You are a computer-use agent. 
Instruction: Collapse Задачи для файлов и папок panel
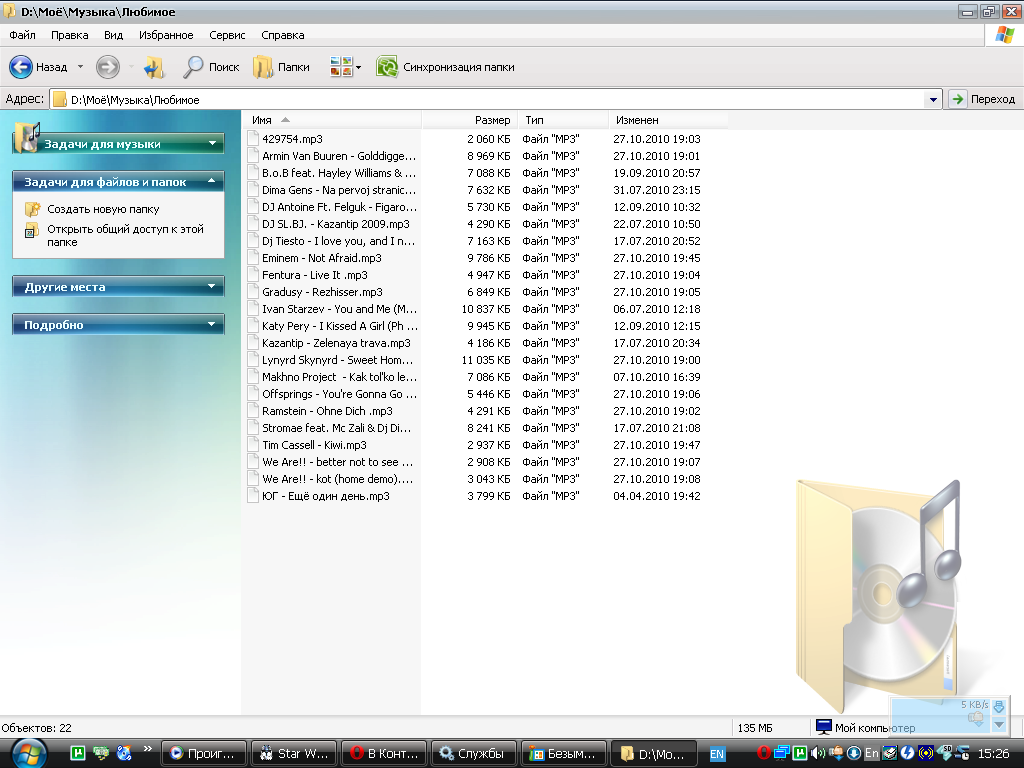212,181
